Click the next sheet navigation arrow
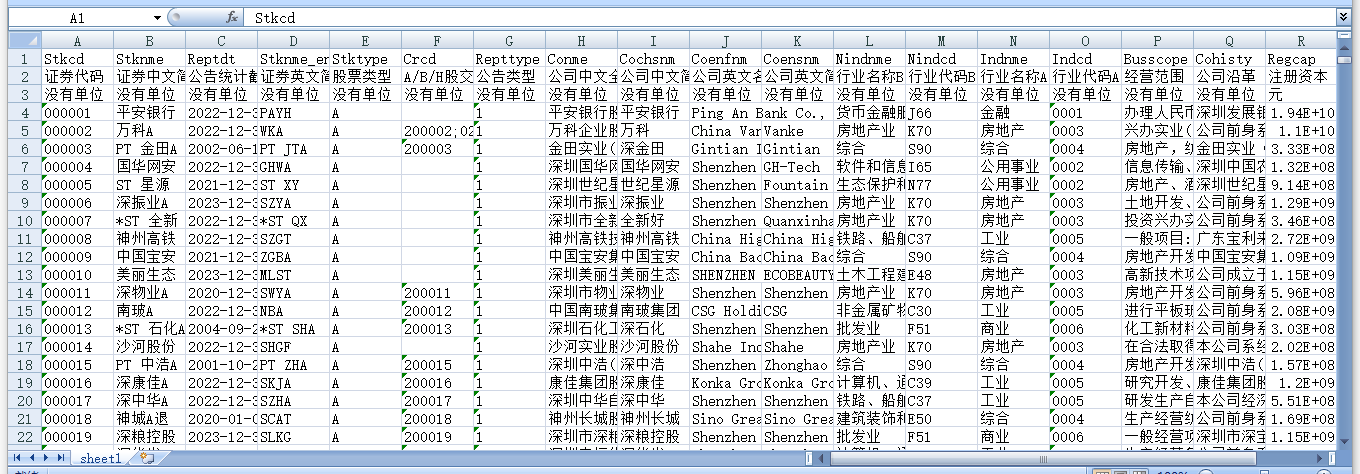The width and height of the screenshot is (1360, 474). (47, 458)
